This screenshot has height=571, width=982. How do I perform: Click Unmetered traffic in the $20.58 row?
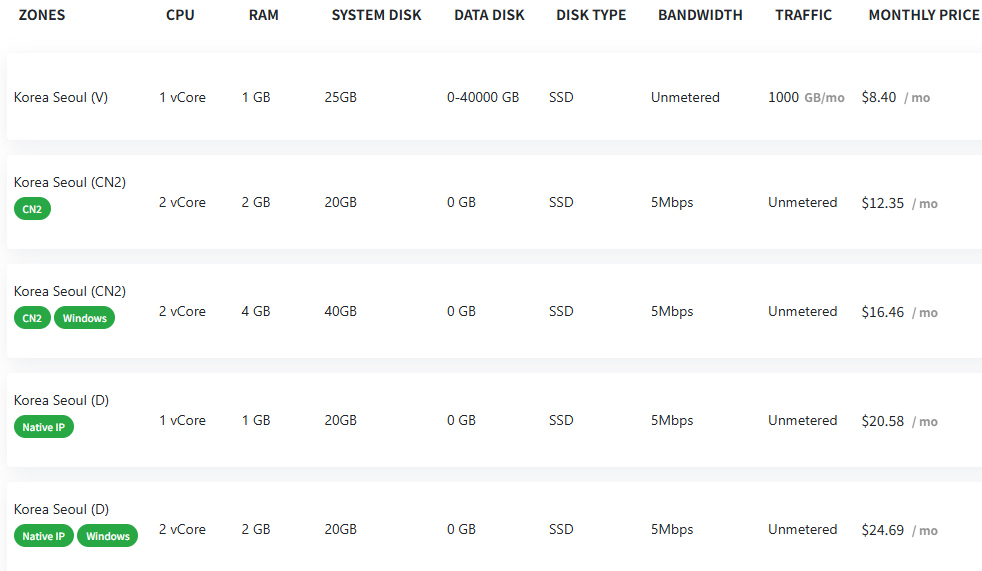802,421
